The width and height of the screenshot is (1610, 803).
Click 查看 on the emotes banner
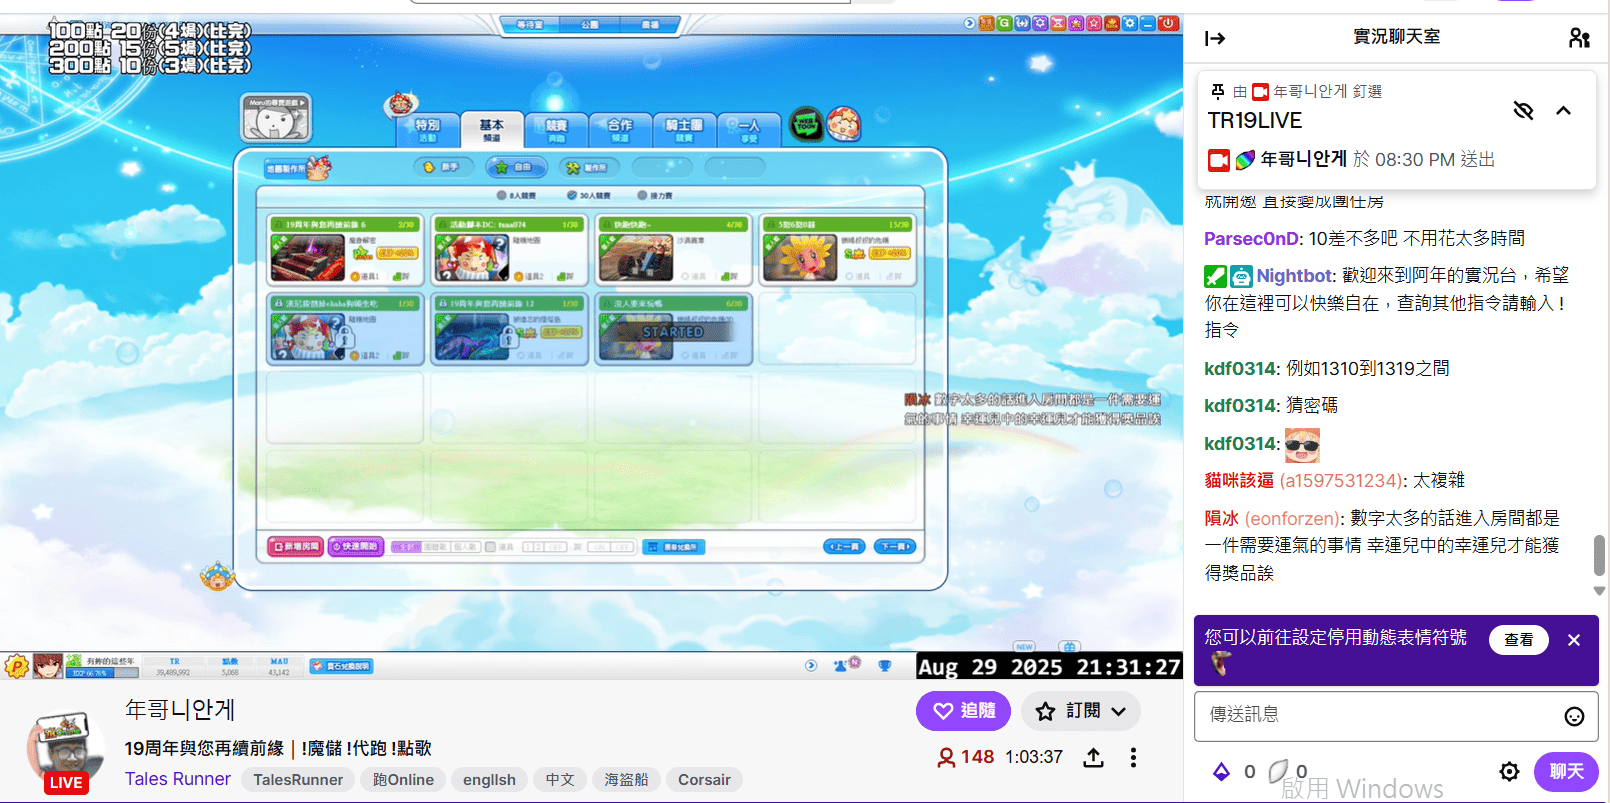tap(1518, 640)
